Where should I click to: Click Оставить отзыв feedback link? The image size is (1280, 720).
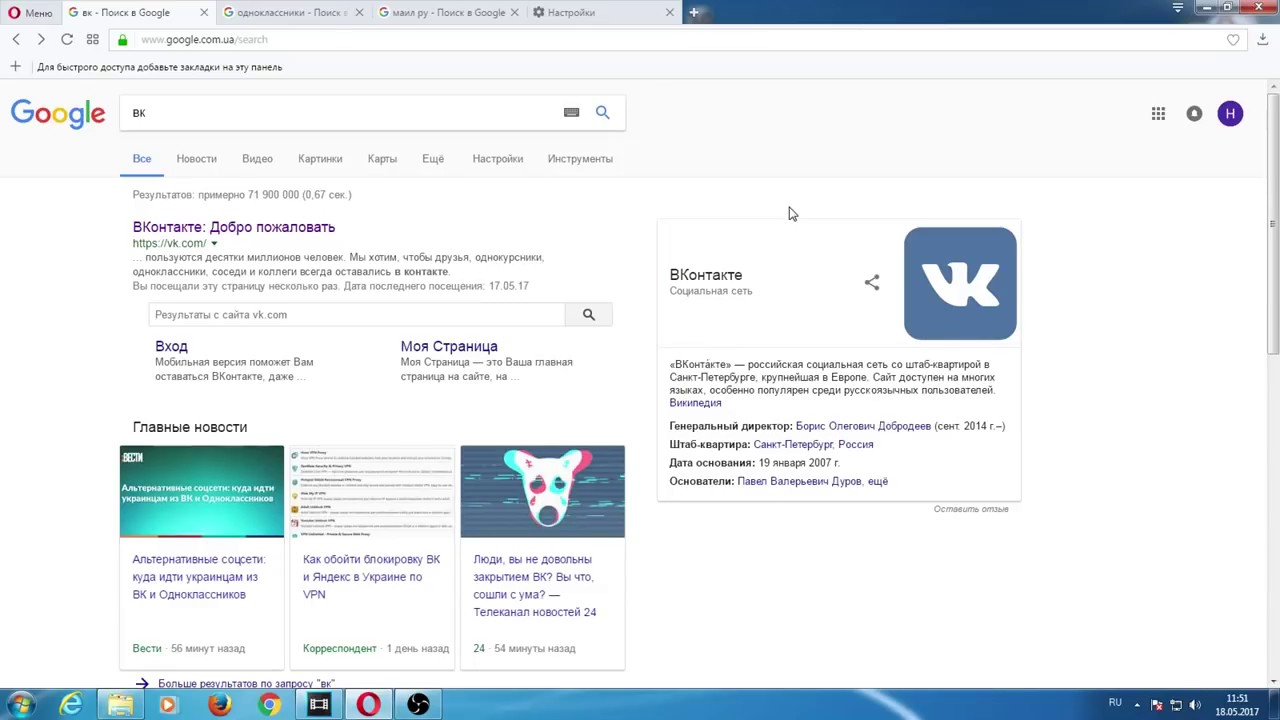point(971,509)
